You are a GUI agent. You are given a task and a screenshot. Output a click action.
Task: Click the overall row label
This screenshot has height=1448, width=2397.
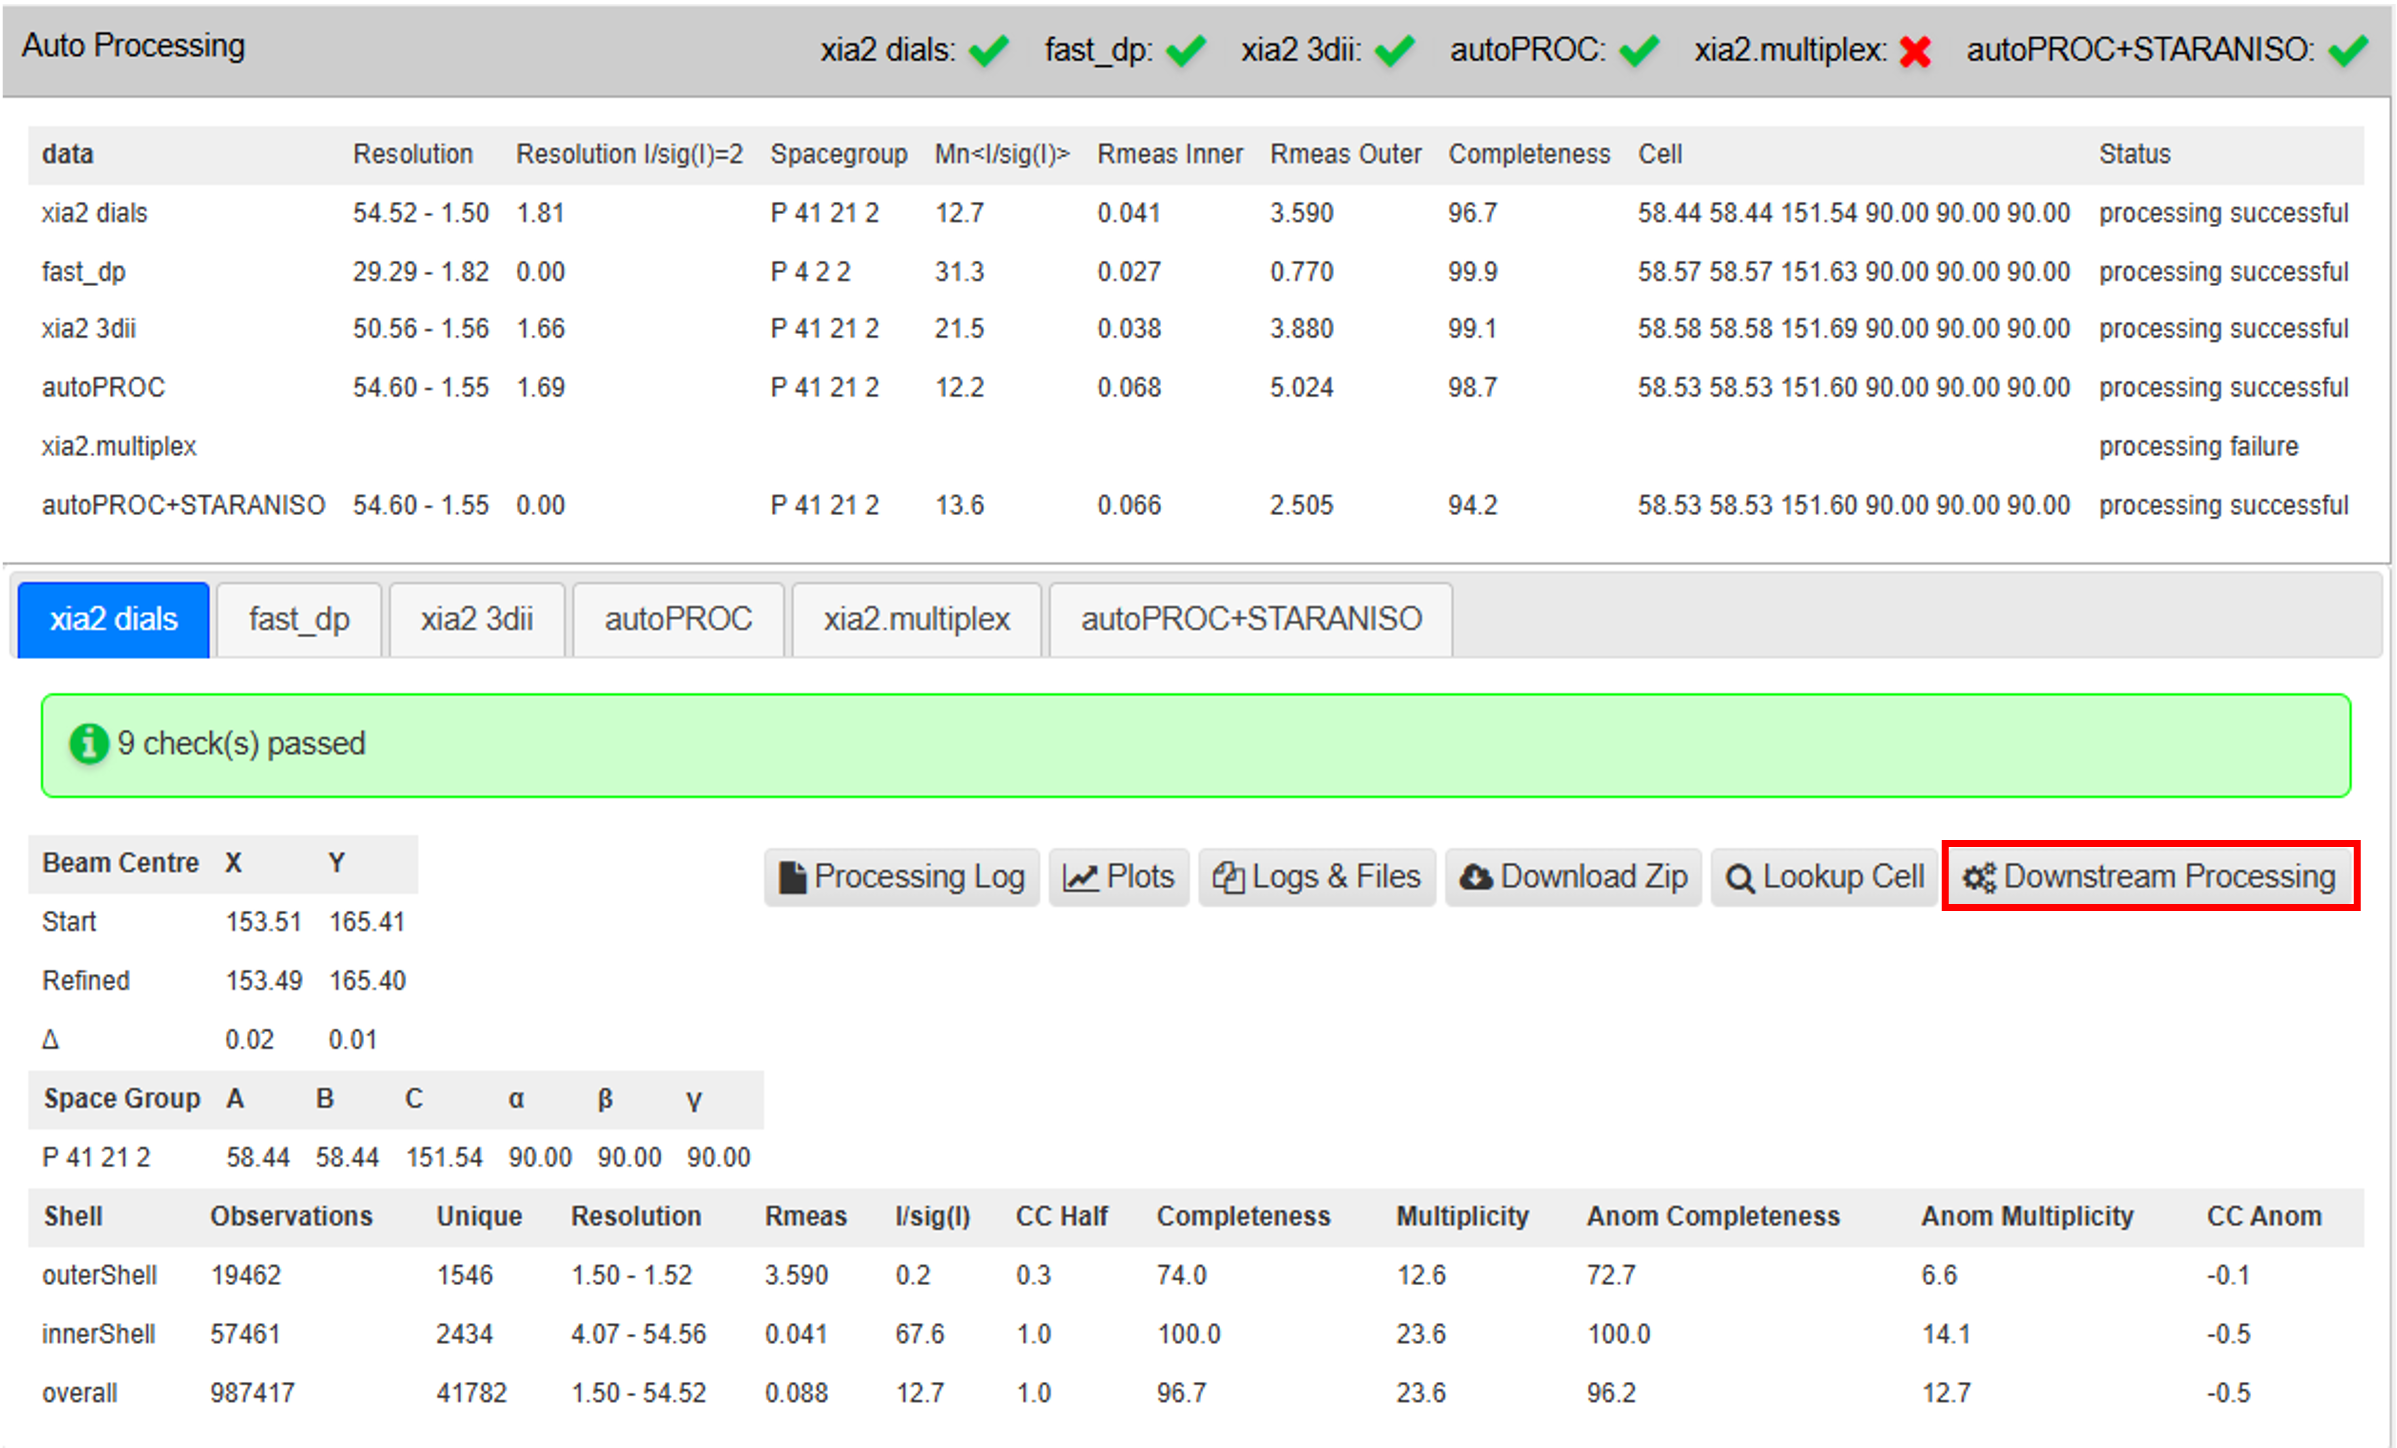[x=79, y=1393]
